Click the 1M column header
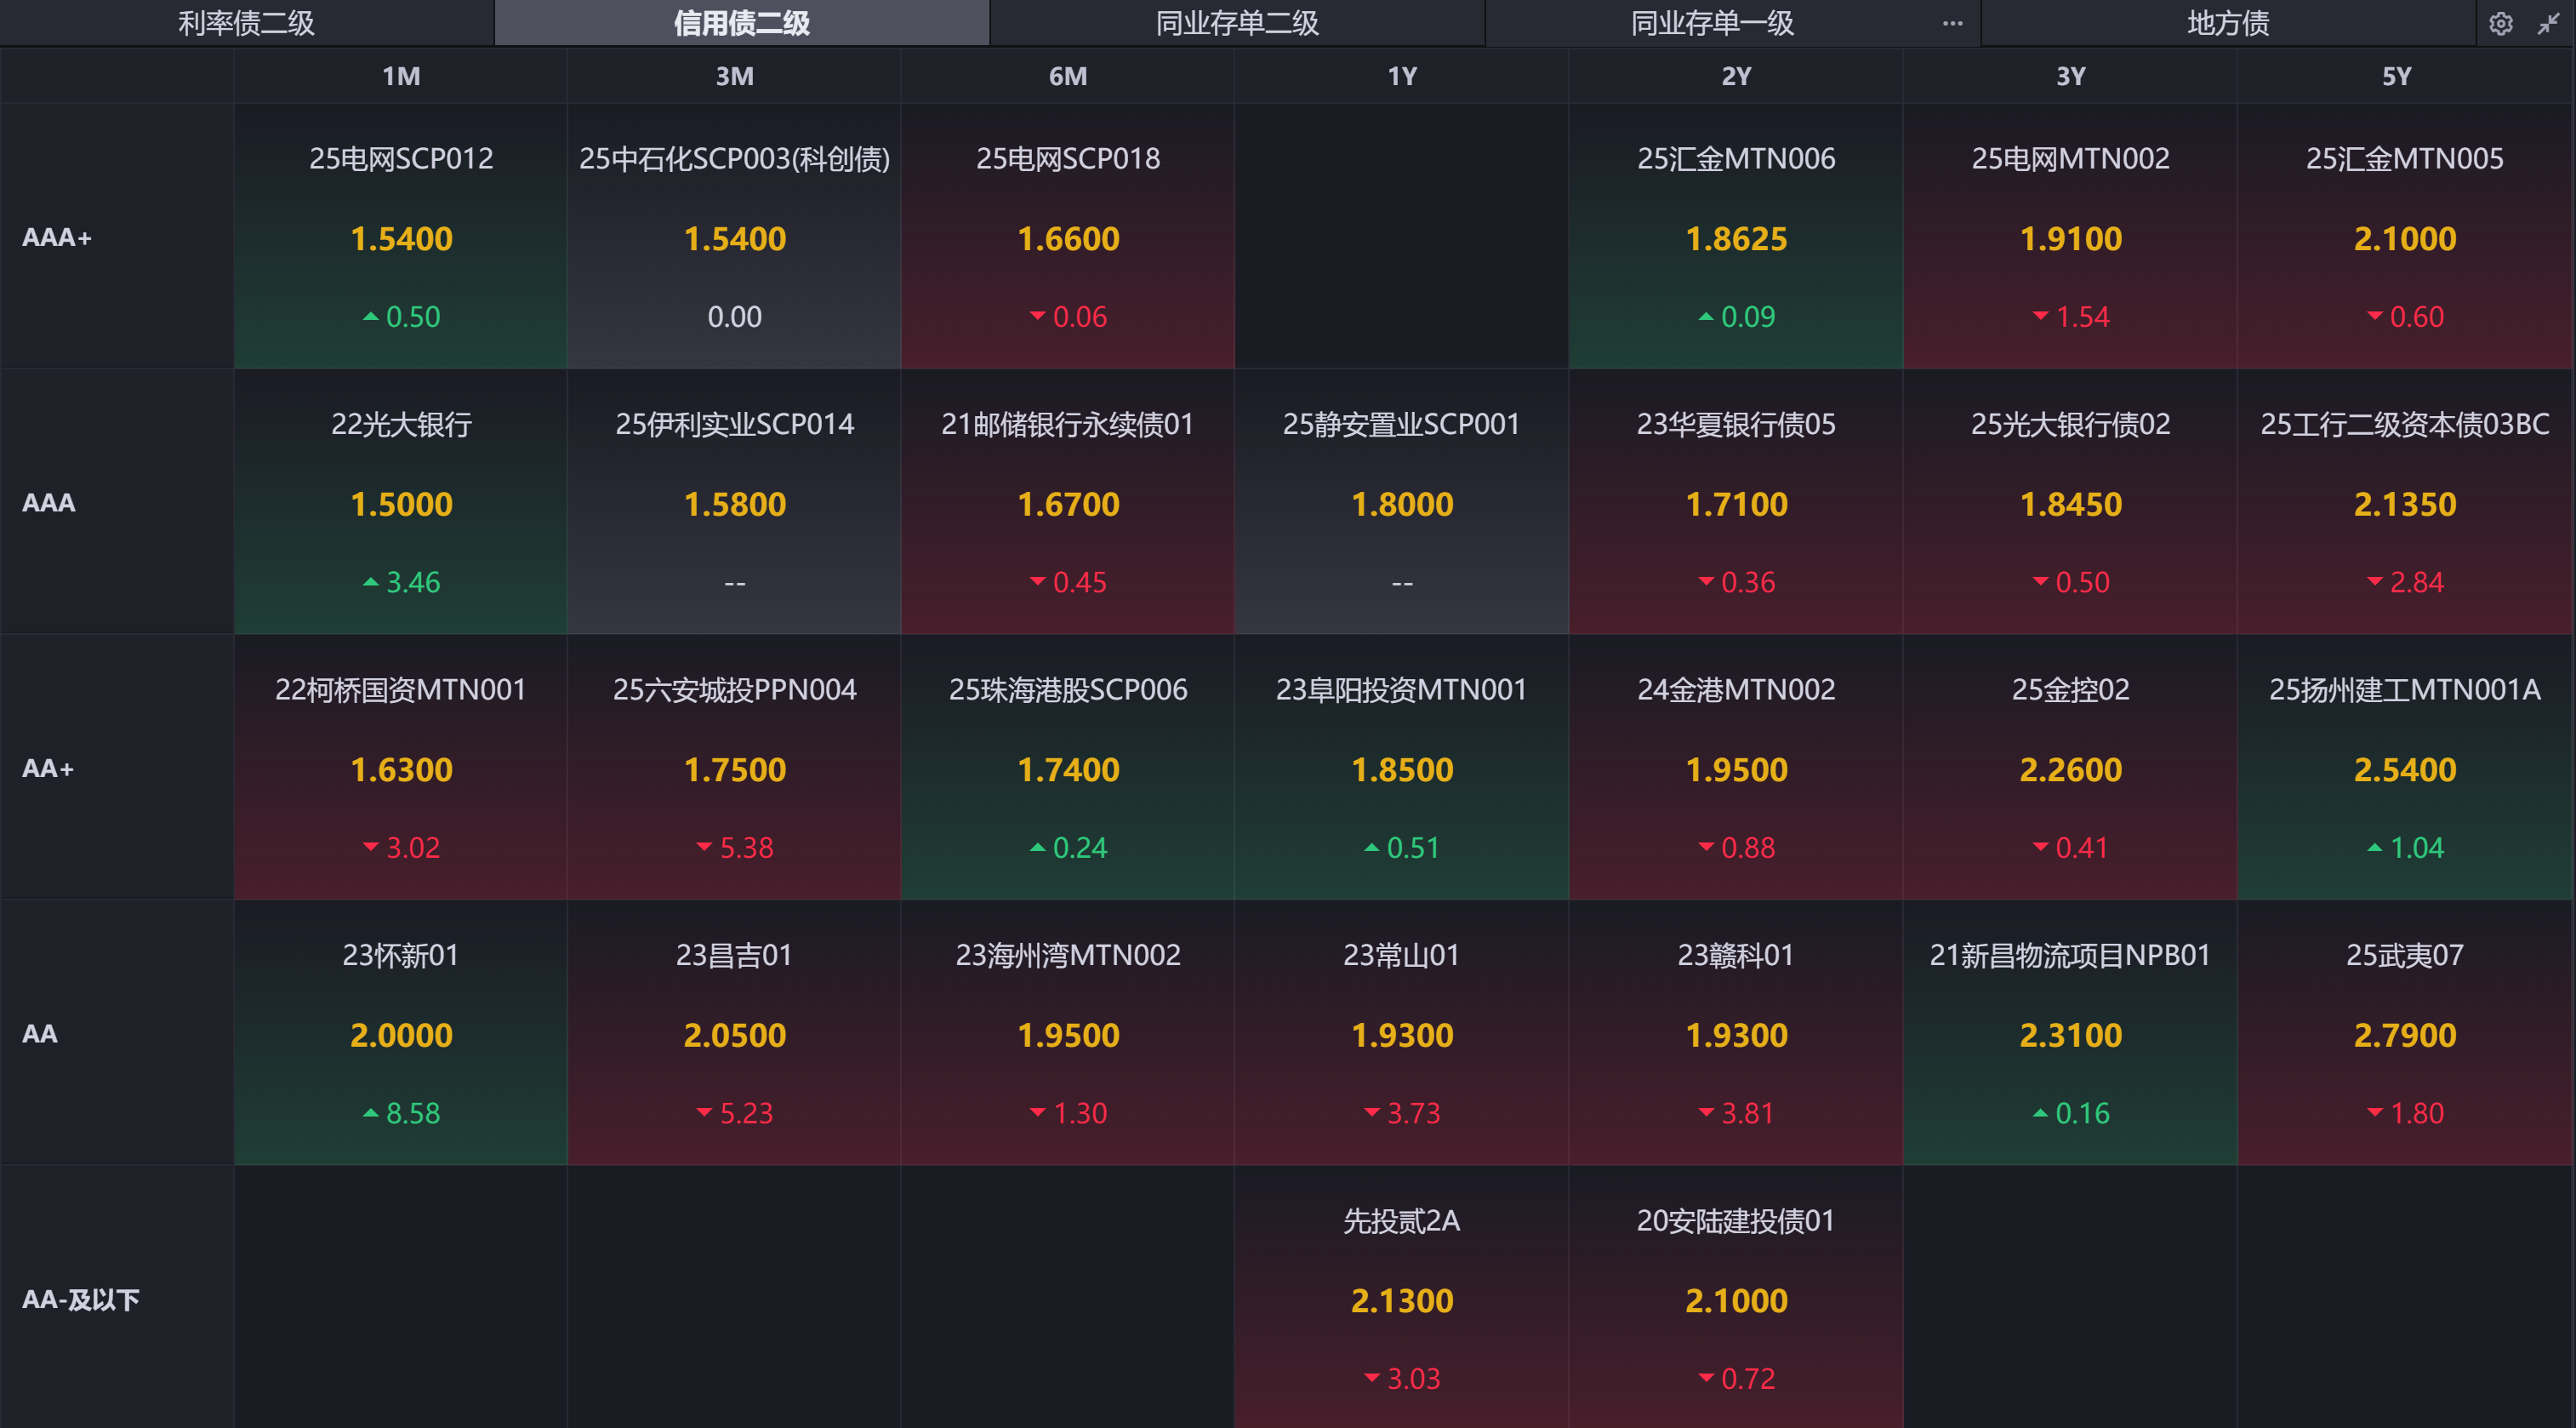Screen dimensions: 2576x1428 point(401,76)
